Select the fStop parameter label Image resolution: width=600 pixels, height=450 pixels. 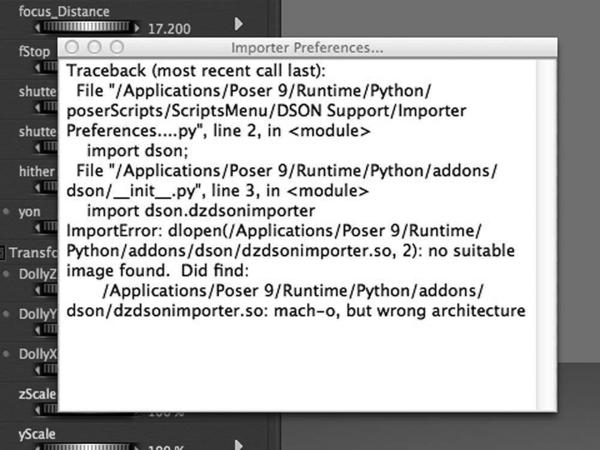click(x=34, y=51)
